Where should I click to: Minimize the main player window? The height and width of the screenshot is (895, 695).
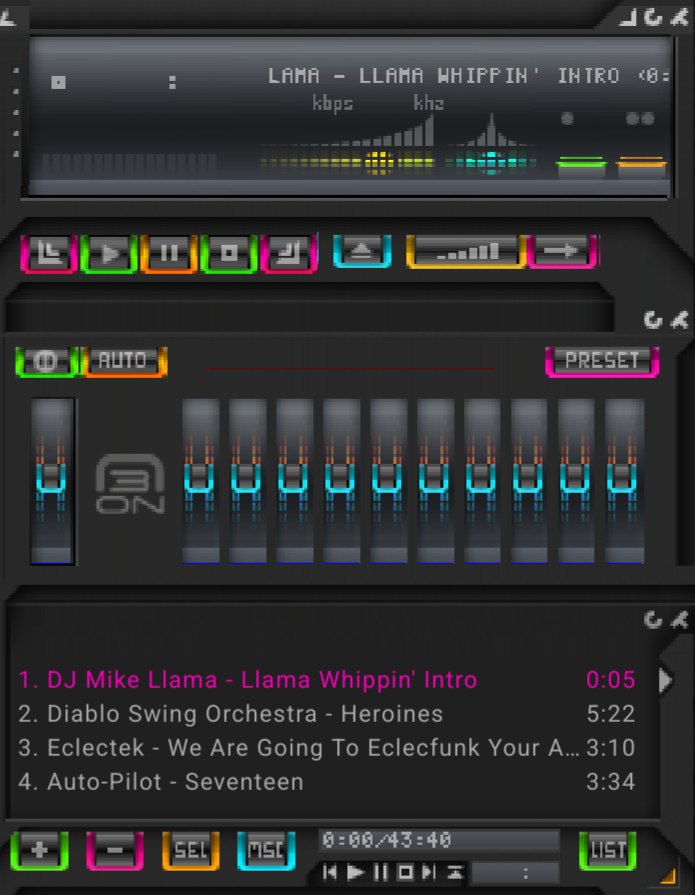[x=628, y=18]
